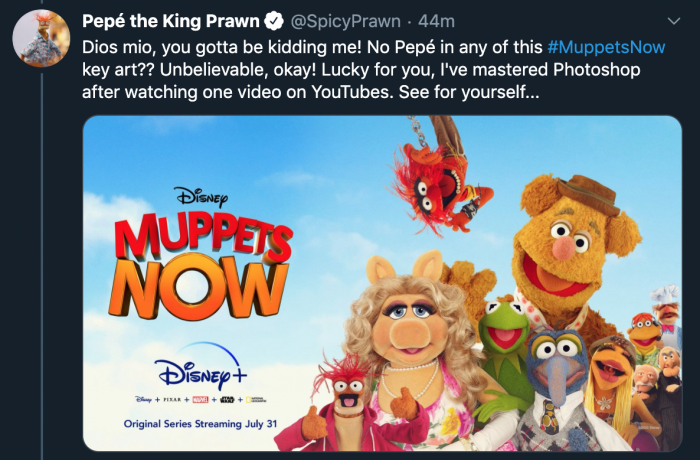Open Pepé the King Prawn's profile avatar
This screenshot has height=460, width=700.
(41, 38)
